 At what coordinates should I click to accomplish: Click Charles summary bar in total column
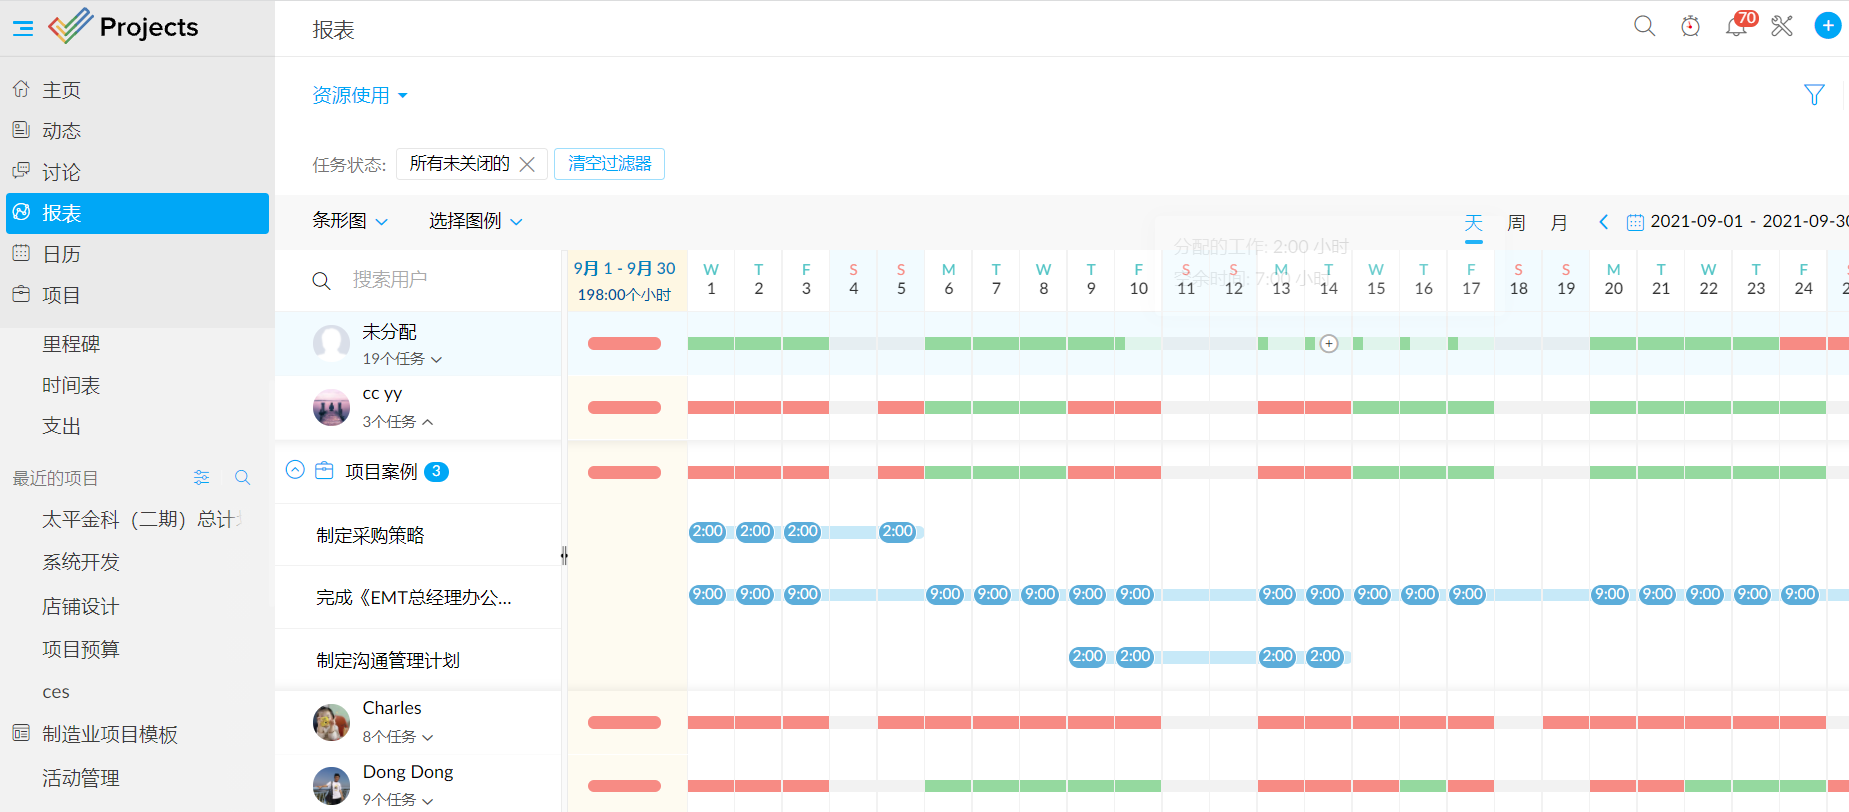(624, 722)
